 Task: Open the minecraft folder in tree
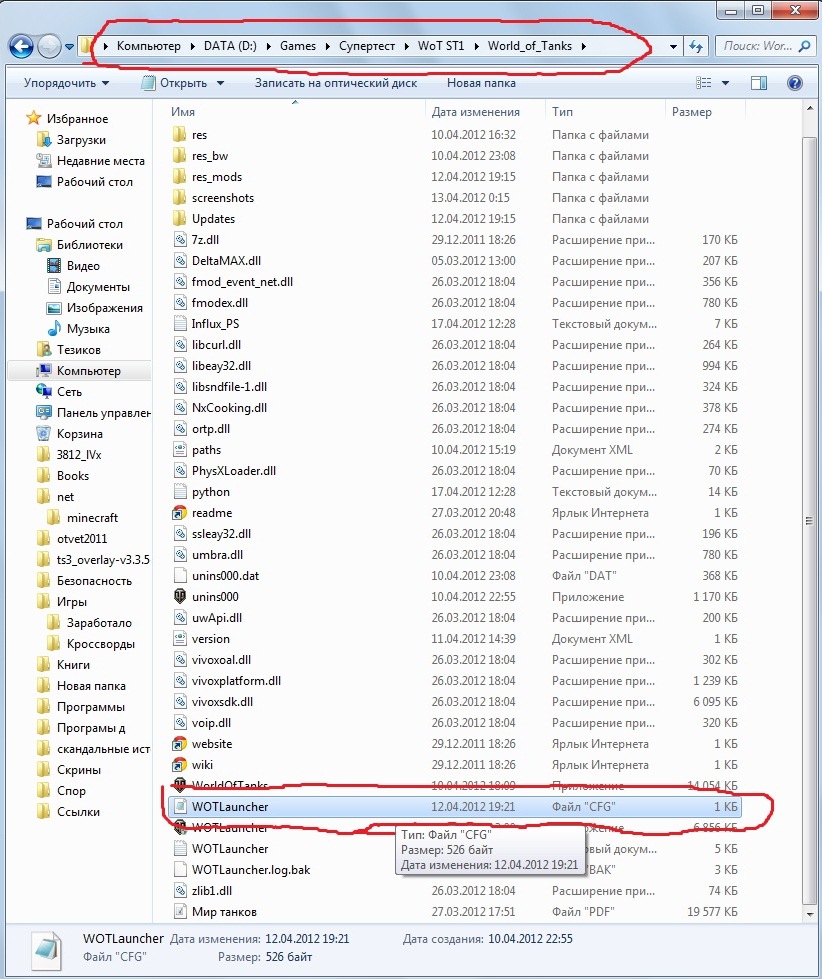(x=92, y=518)
